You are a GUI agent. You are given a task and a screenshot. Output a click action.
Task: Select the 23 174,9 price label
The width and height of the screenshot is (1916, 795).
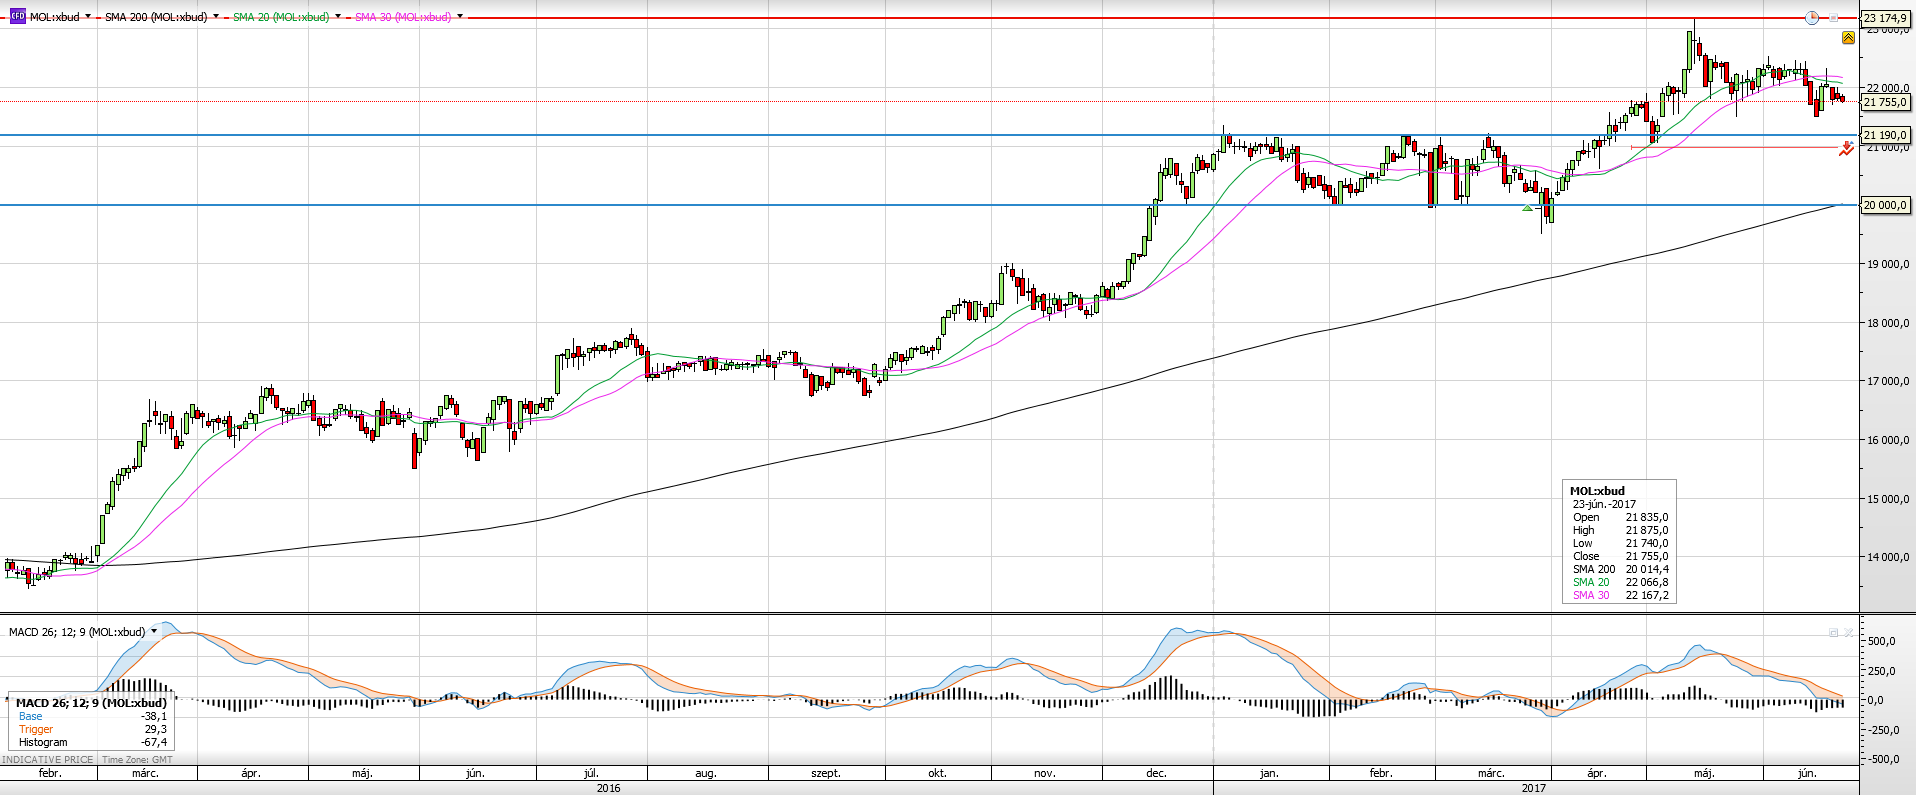[x=1885, y=18]
